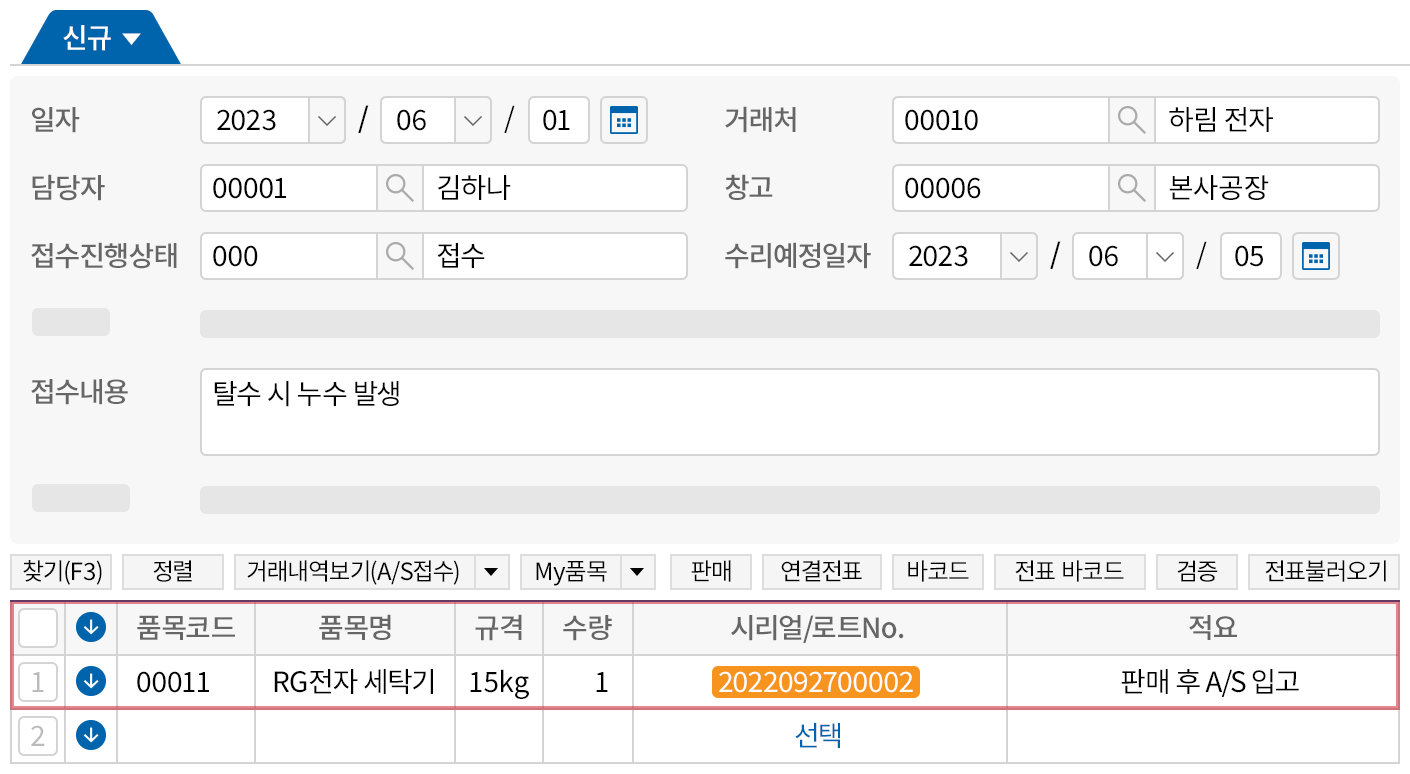The width and height of the screenshot is (1410, 774).
Task: Select row 1 checkbox
Action: [x=38, y=682]
